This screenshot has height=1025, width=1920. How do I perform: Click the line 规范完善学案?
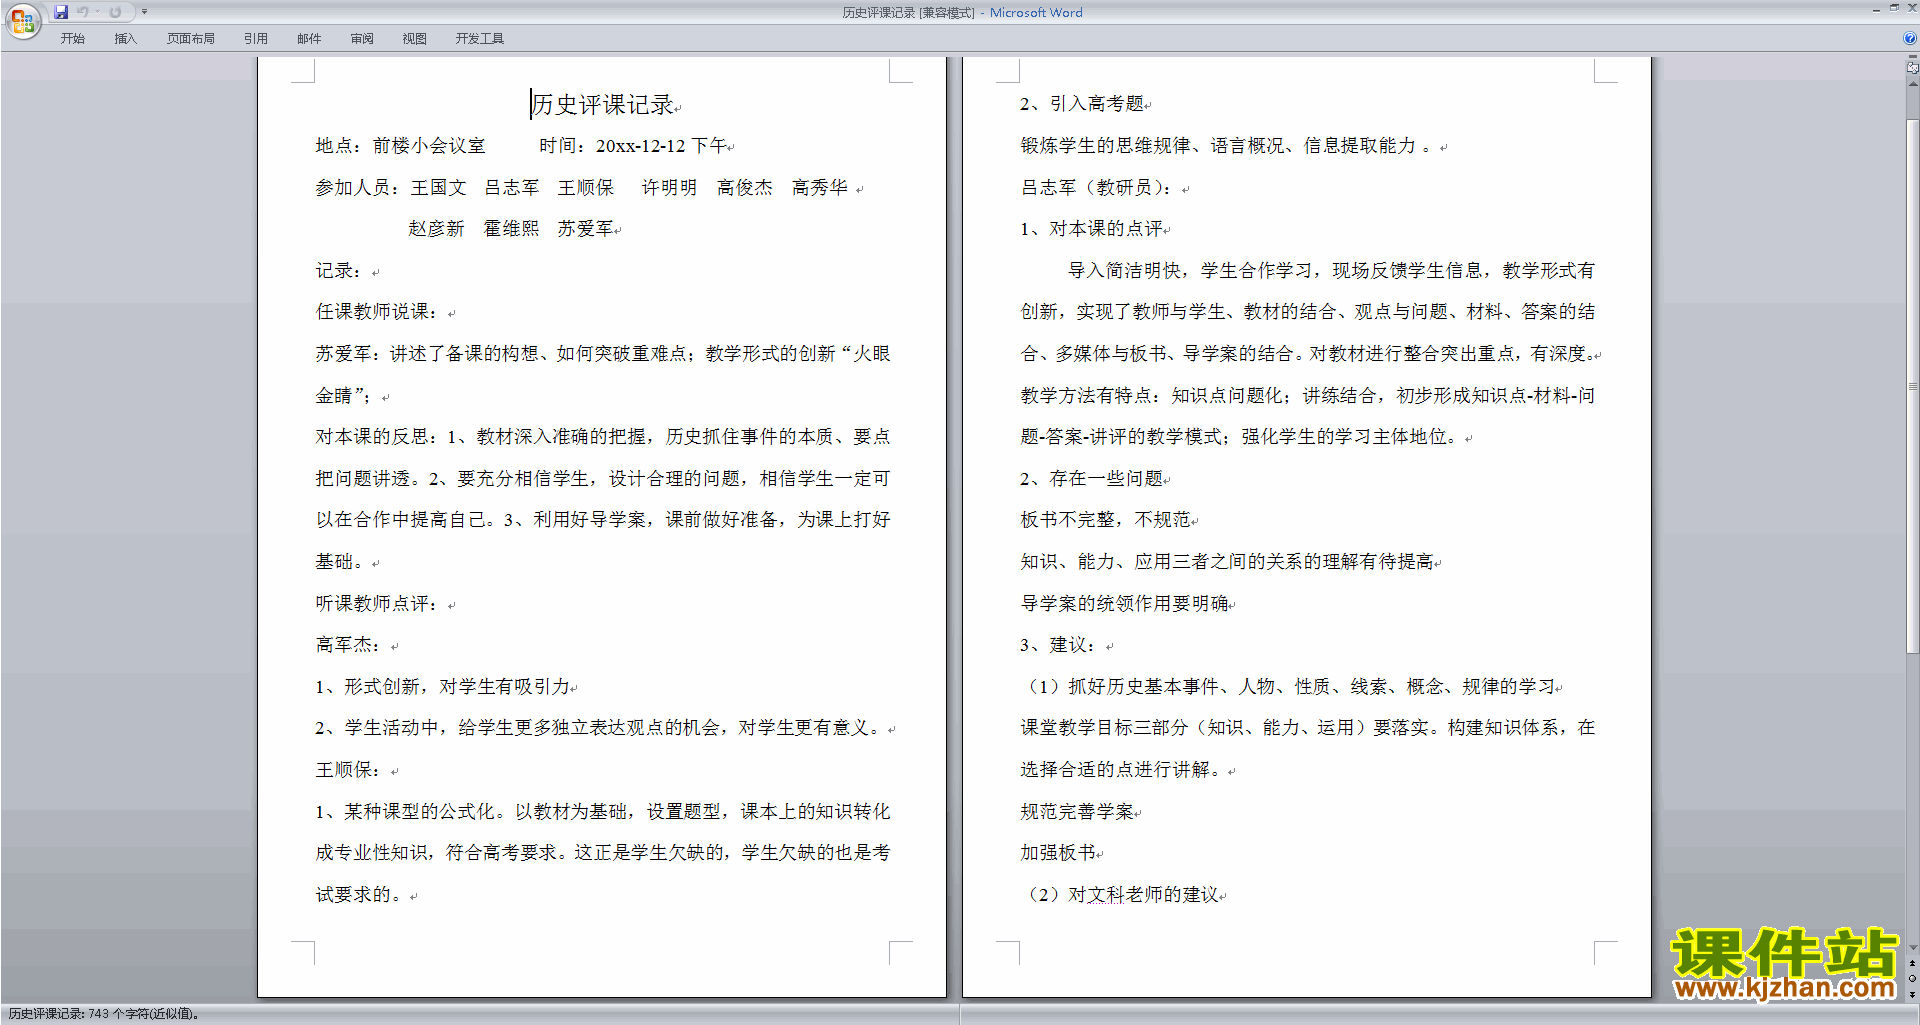point(1077,812)
